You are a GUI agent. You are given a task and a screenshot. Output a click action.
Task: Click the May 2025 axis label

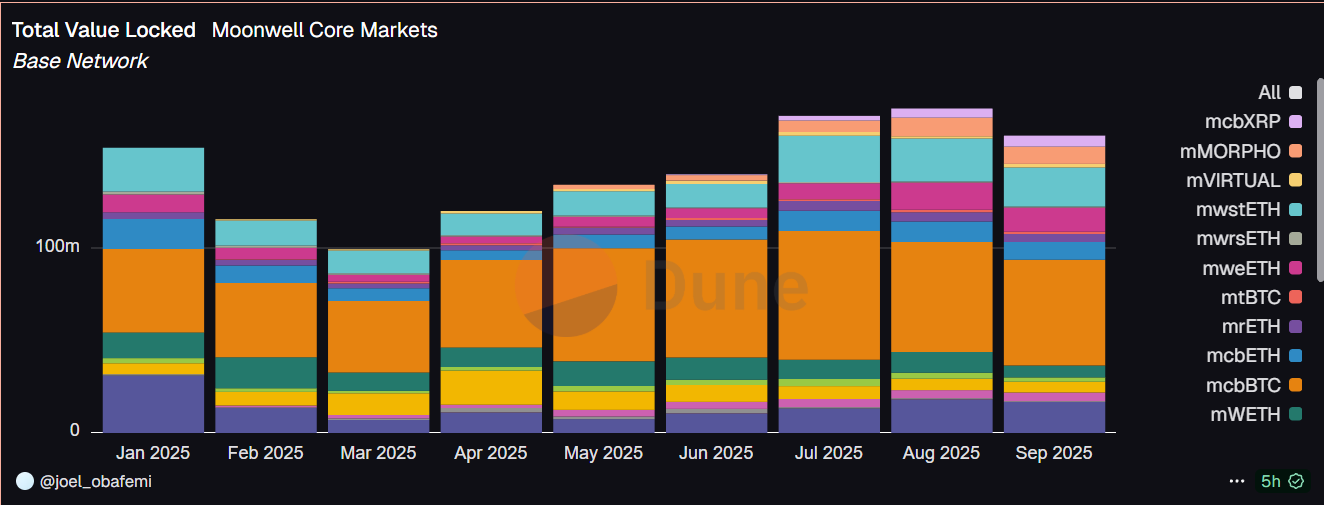tap(603, 453)
